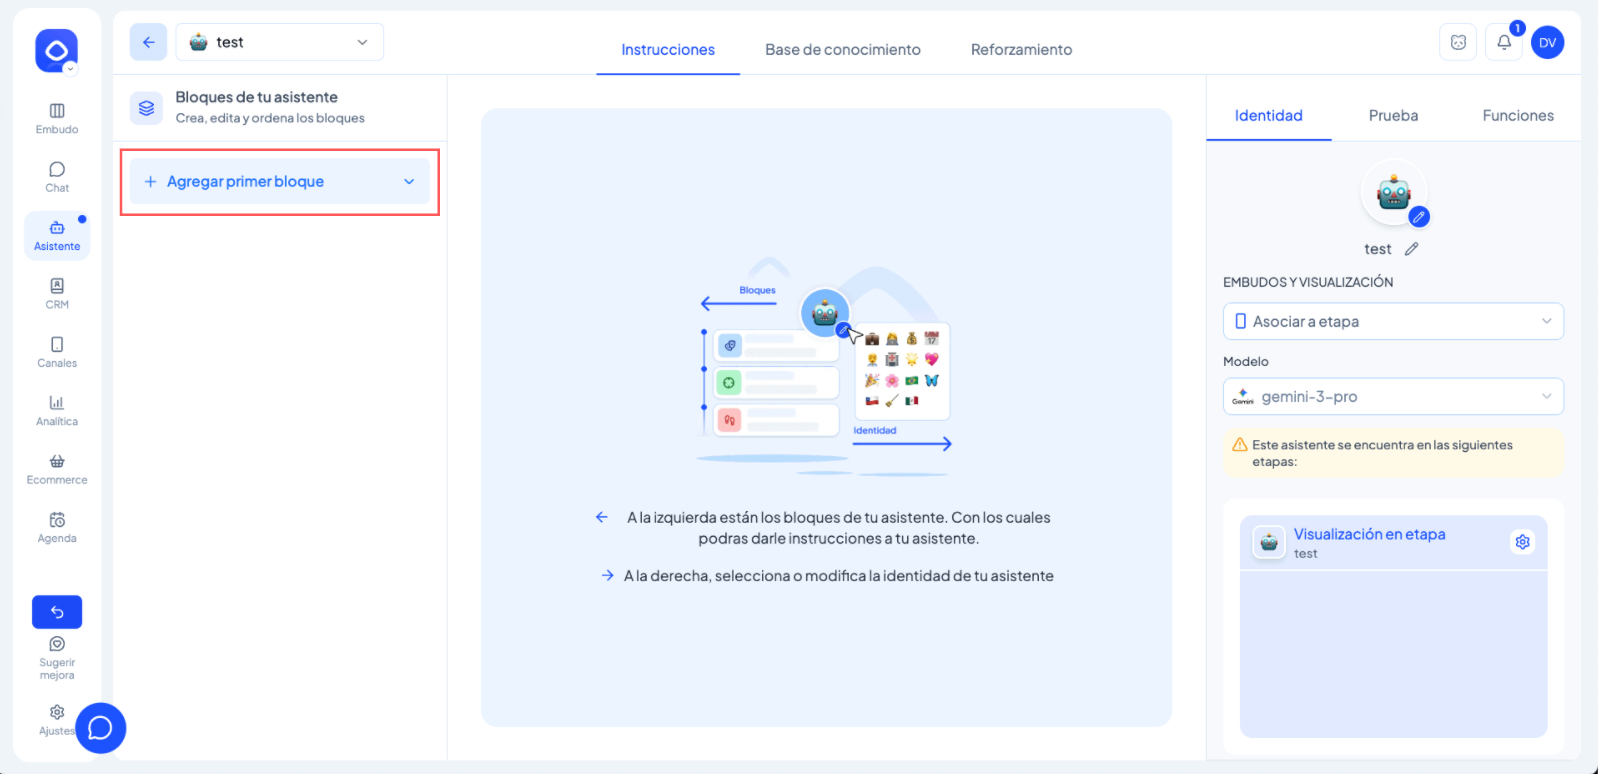Go to CRM in sidebar
Image resolution: width=1598 pixels, height=774 pixels.
(57, 294)
